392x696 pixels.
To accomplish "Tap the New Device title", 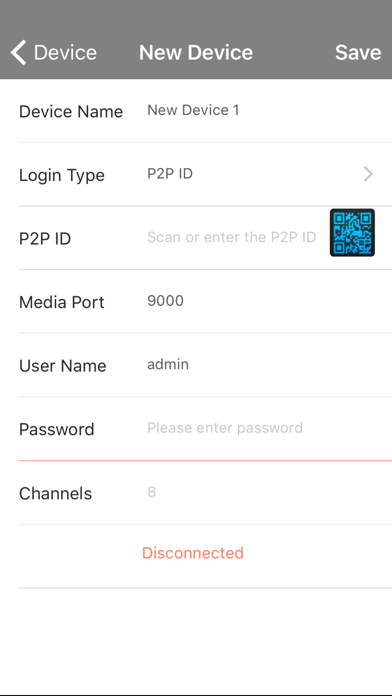I will (196, 52).
